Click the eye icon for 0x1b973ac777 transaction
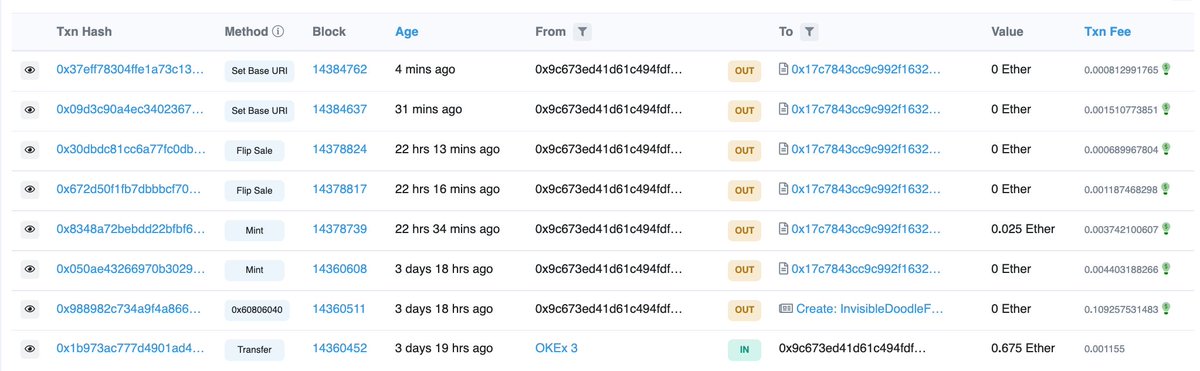The height and width of the screenshot is (371, 1200). (30, 349)
